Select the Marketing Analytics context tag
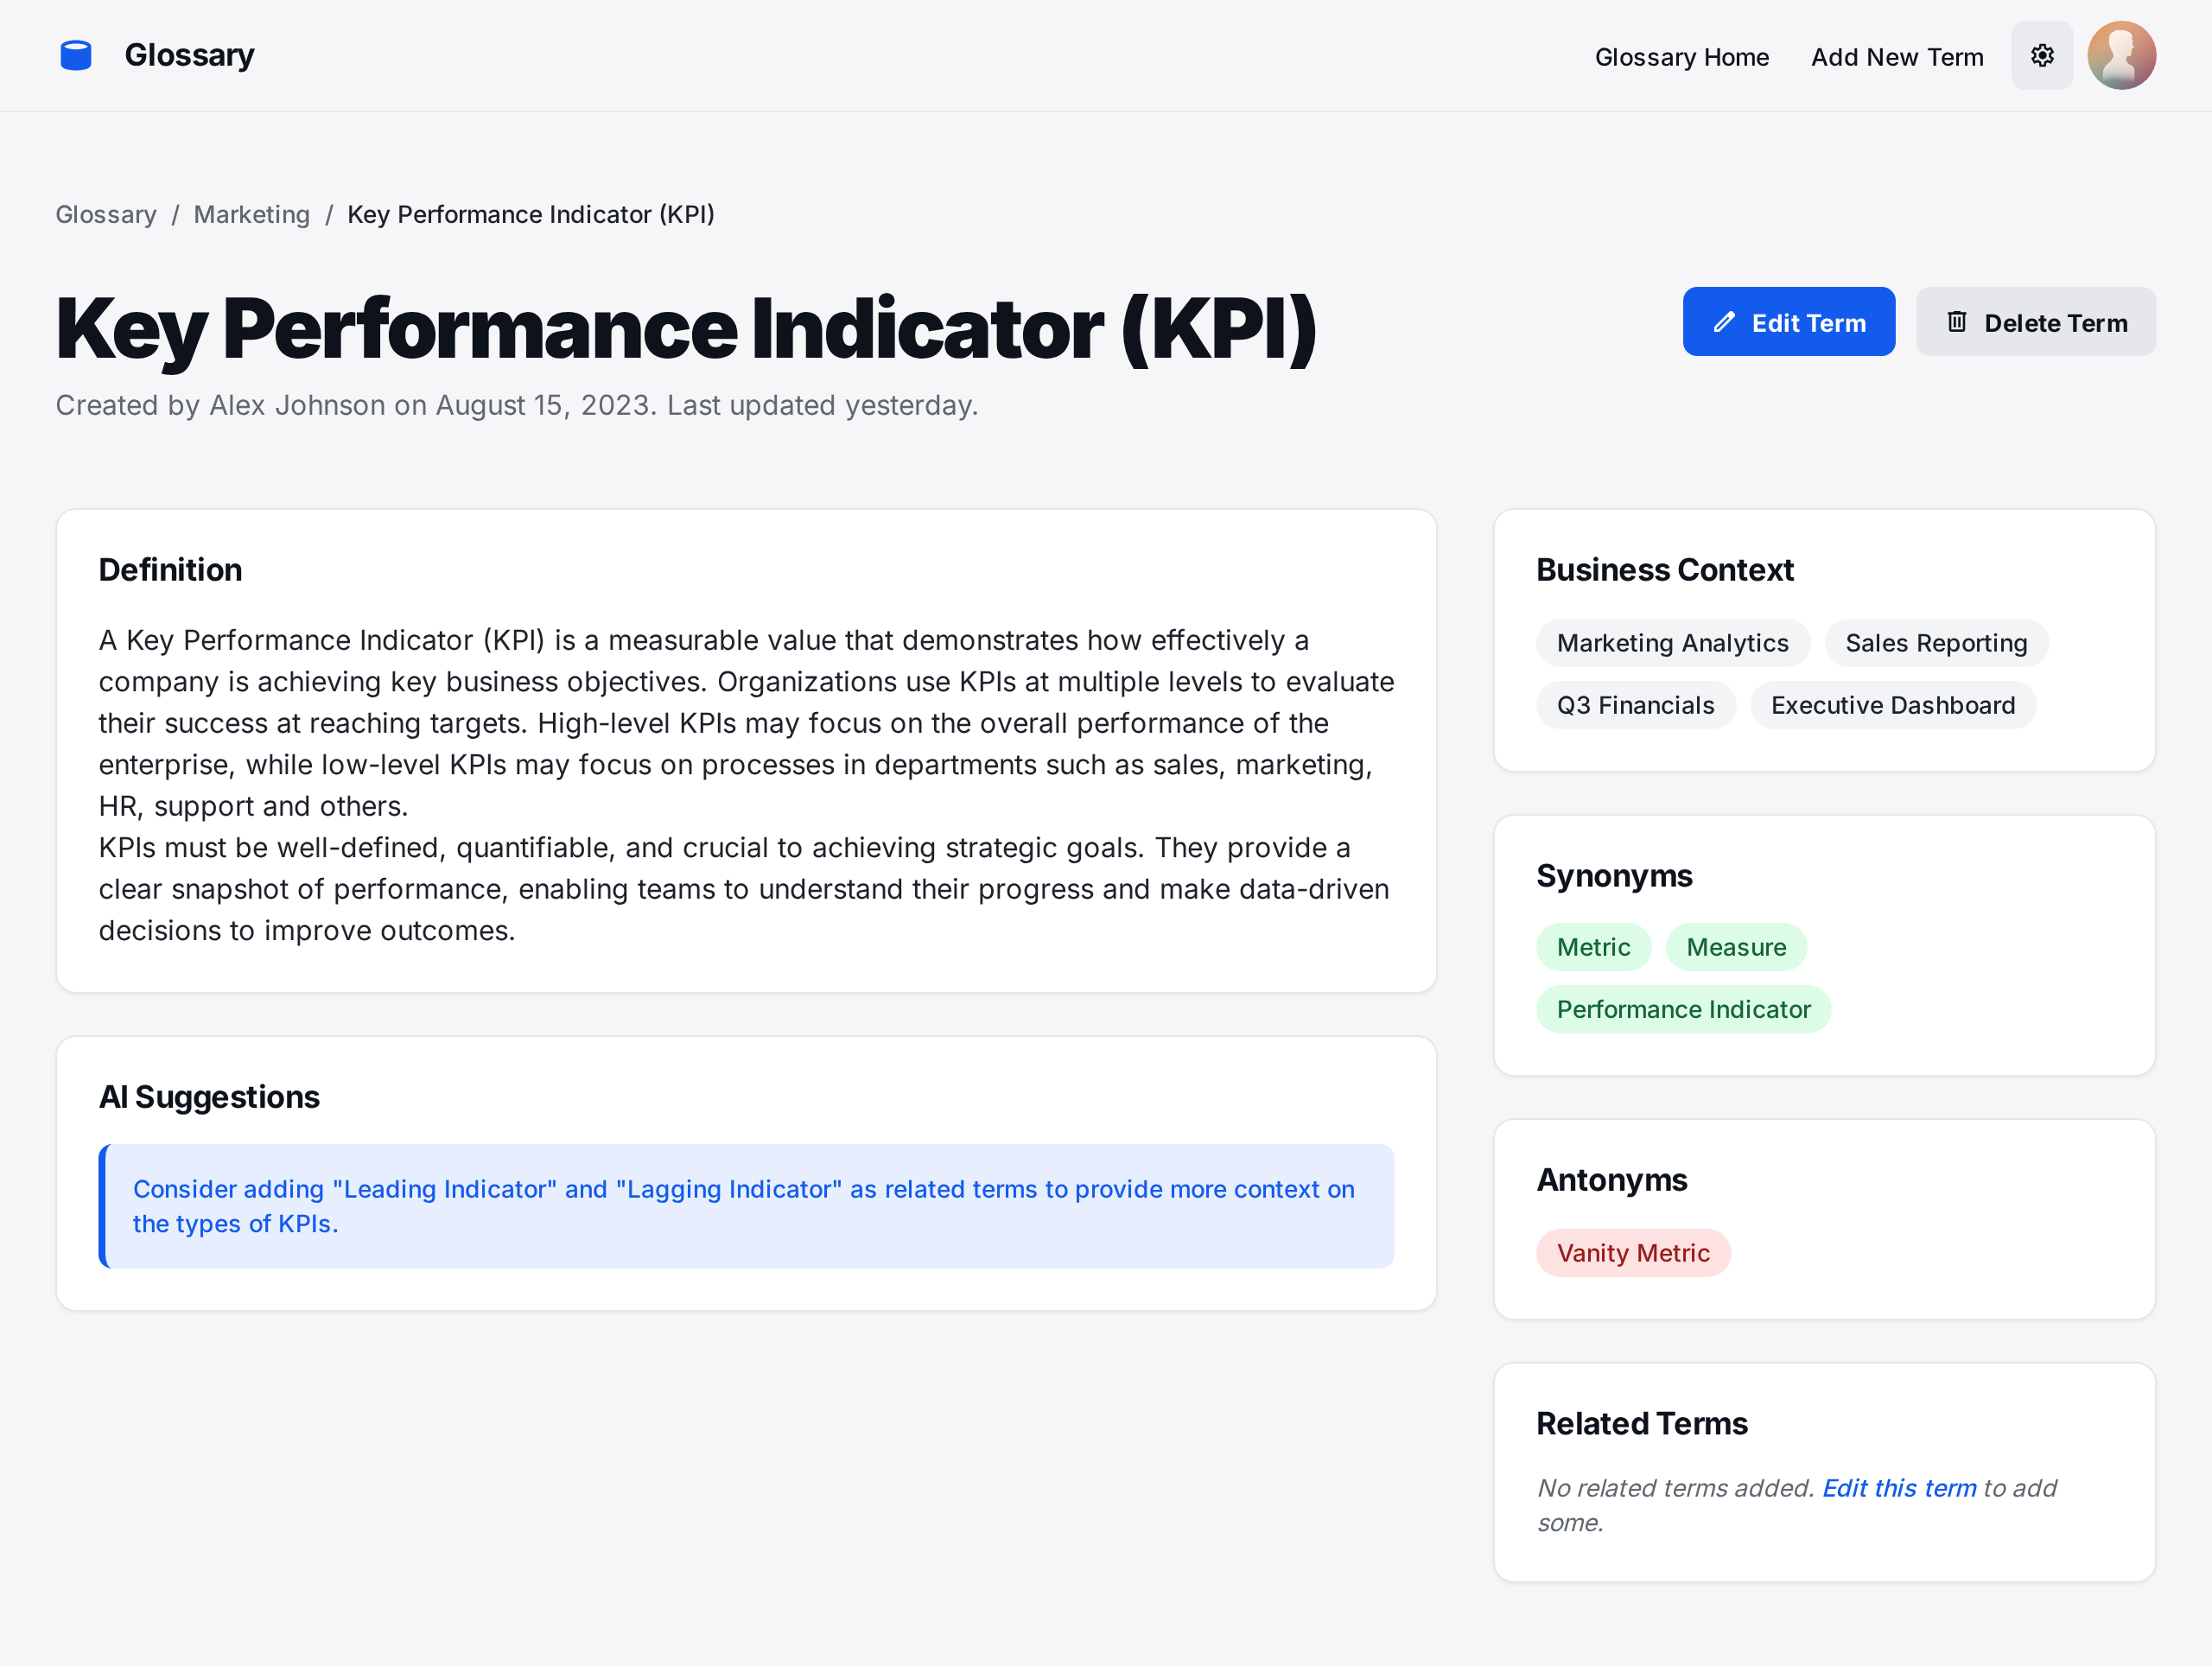Viewport: 2212px width, 1666px height. [x=1672, y=643]
